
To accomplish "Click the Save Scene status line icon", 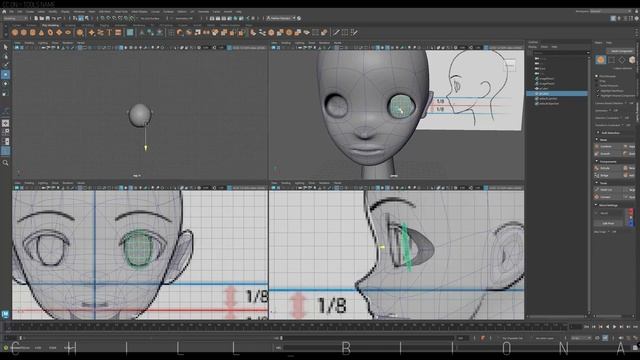I will 48,18.
